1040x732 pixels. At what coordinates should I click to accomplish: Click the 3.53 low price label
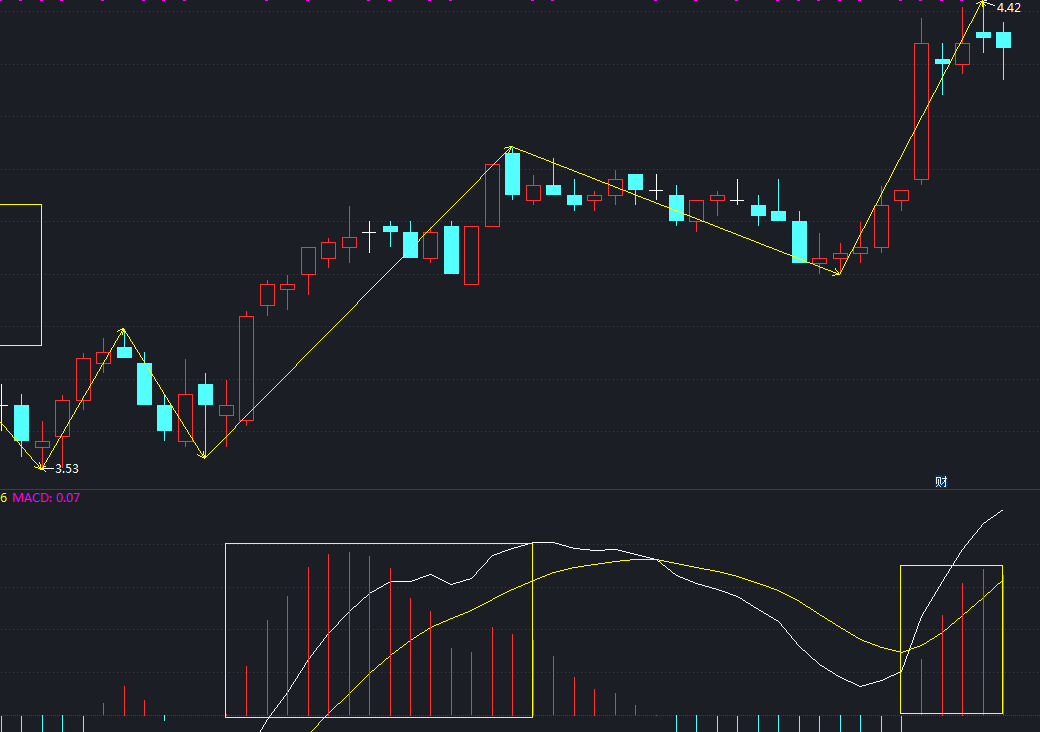[x=66, y=469]
